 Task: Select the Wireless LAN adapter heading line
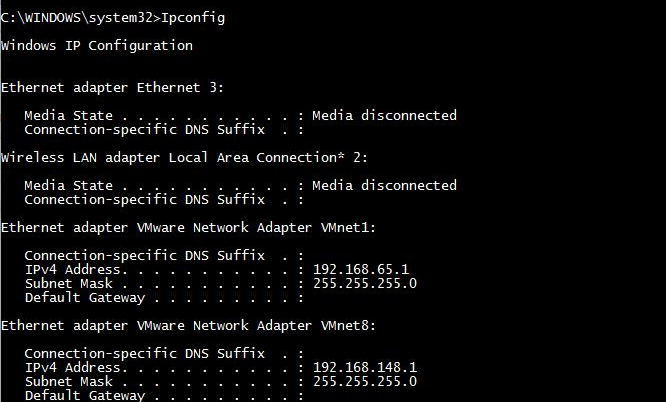tap(184, 158)
